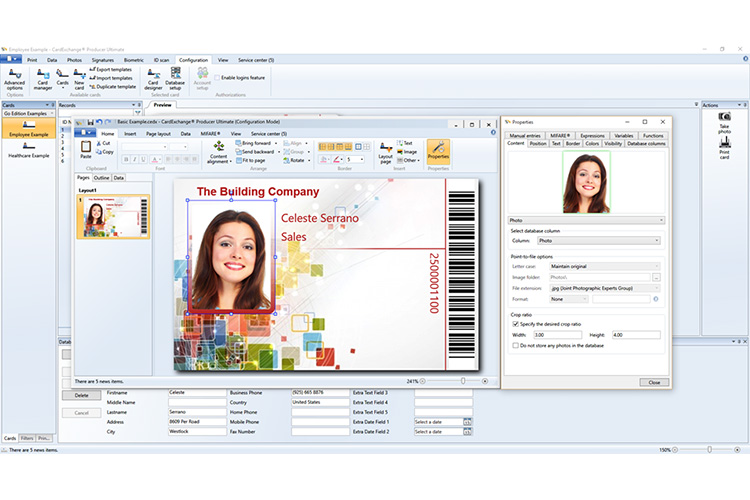Viewport: 750px width, 500px height.
Task: Click the Take photo action
Action: click(x=725, y=122)
